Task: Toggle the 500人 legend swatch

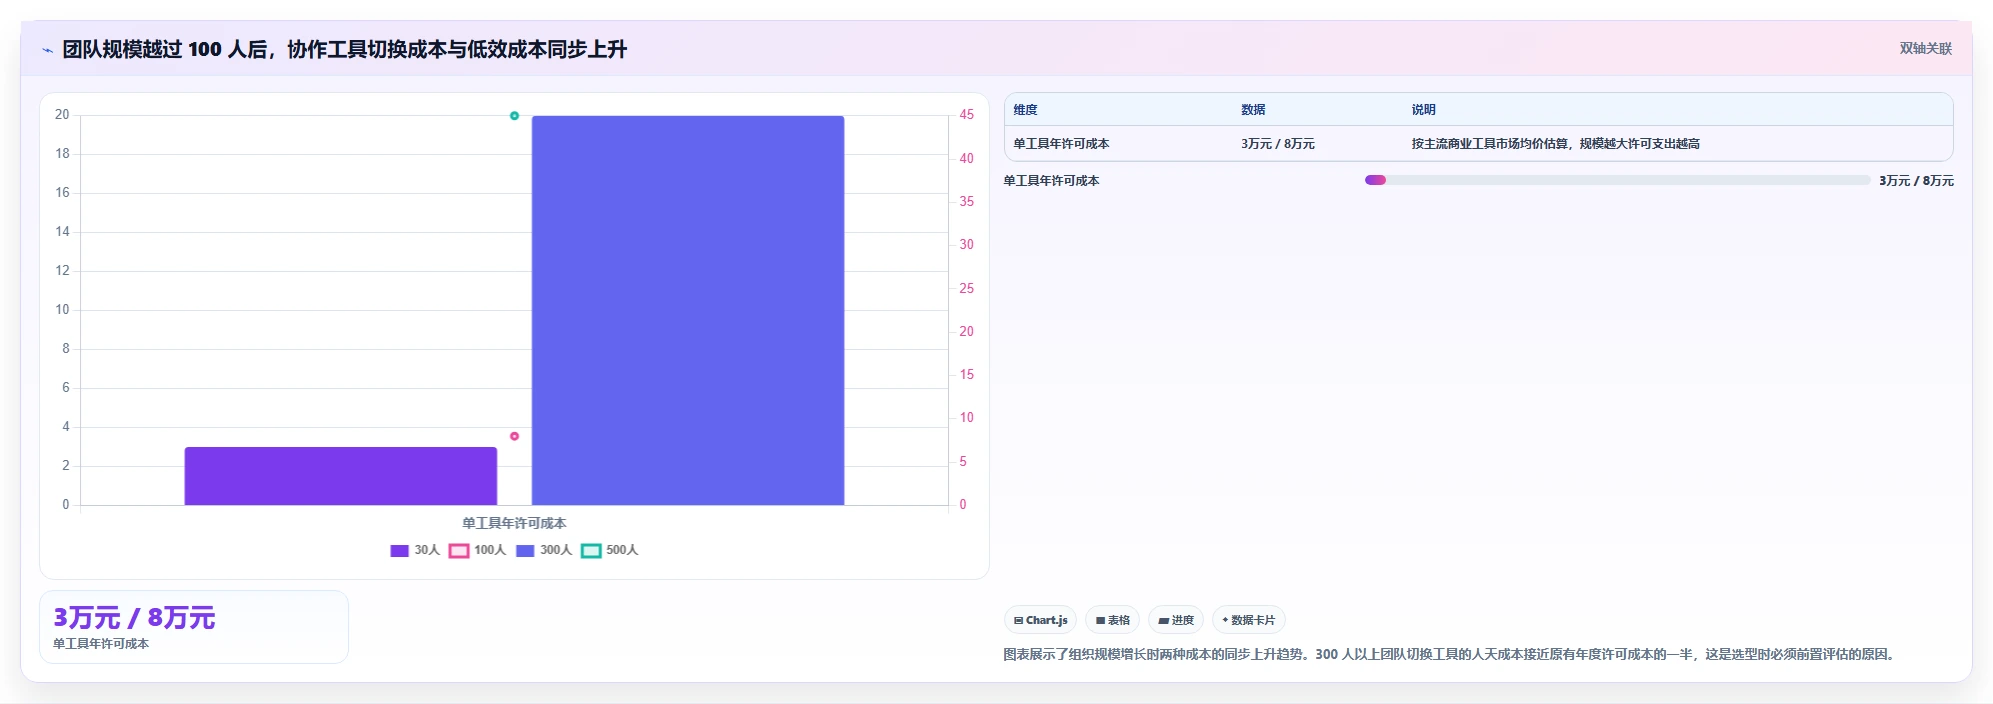Action: coord(591,551)
